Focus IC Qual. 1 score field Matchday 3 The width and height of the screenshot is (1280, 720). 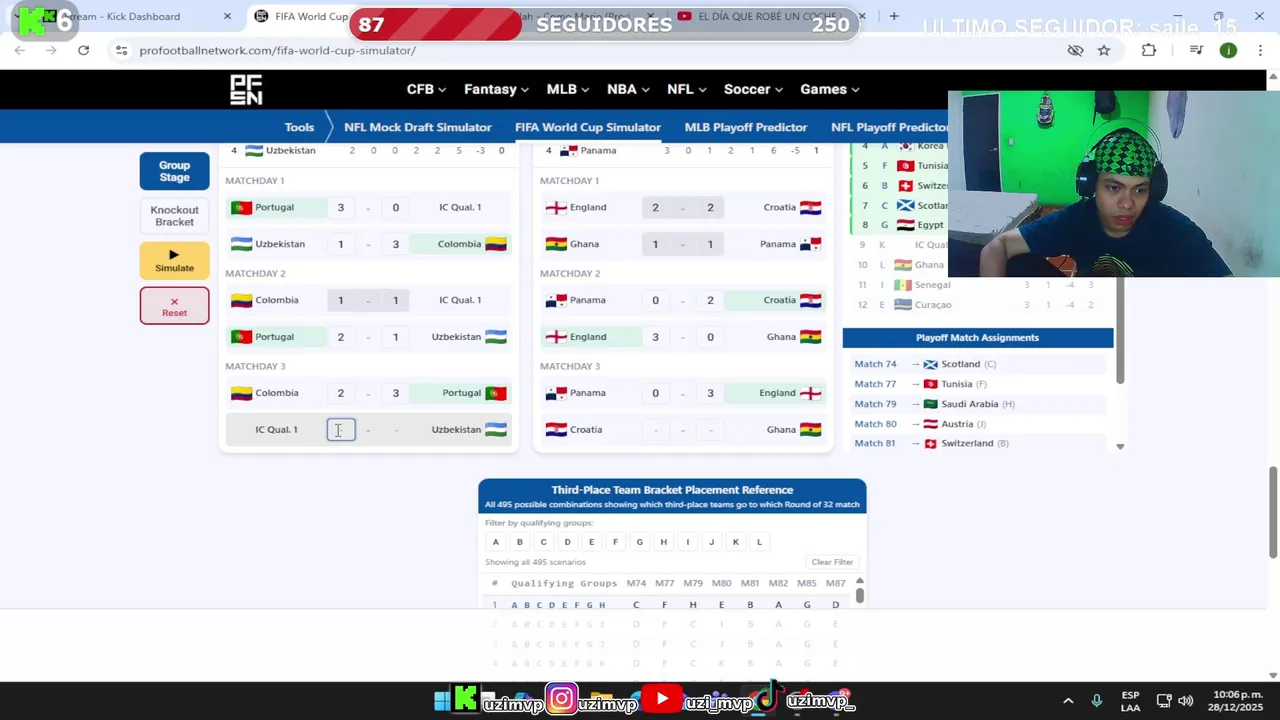pyautogui.click(x=340, y=430)
